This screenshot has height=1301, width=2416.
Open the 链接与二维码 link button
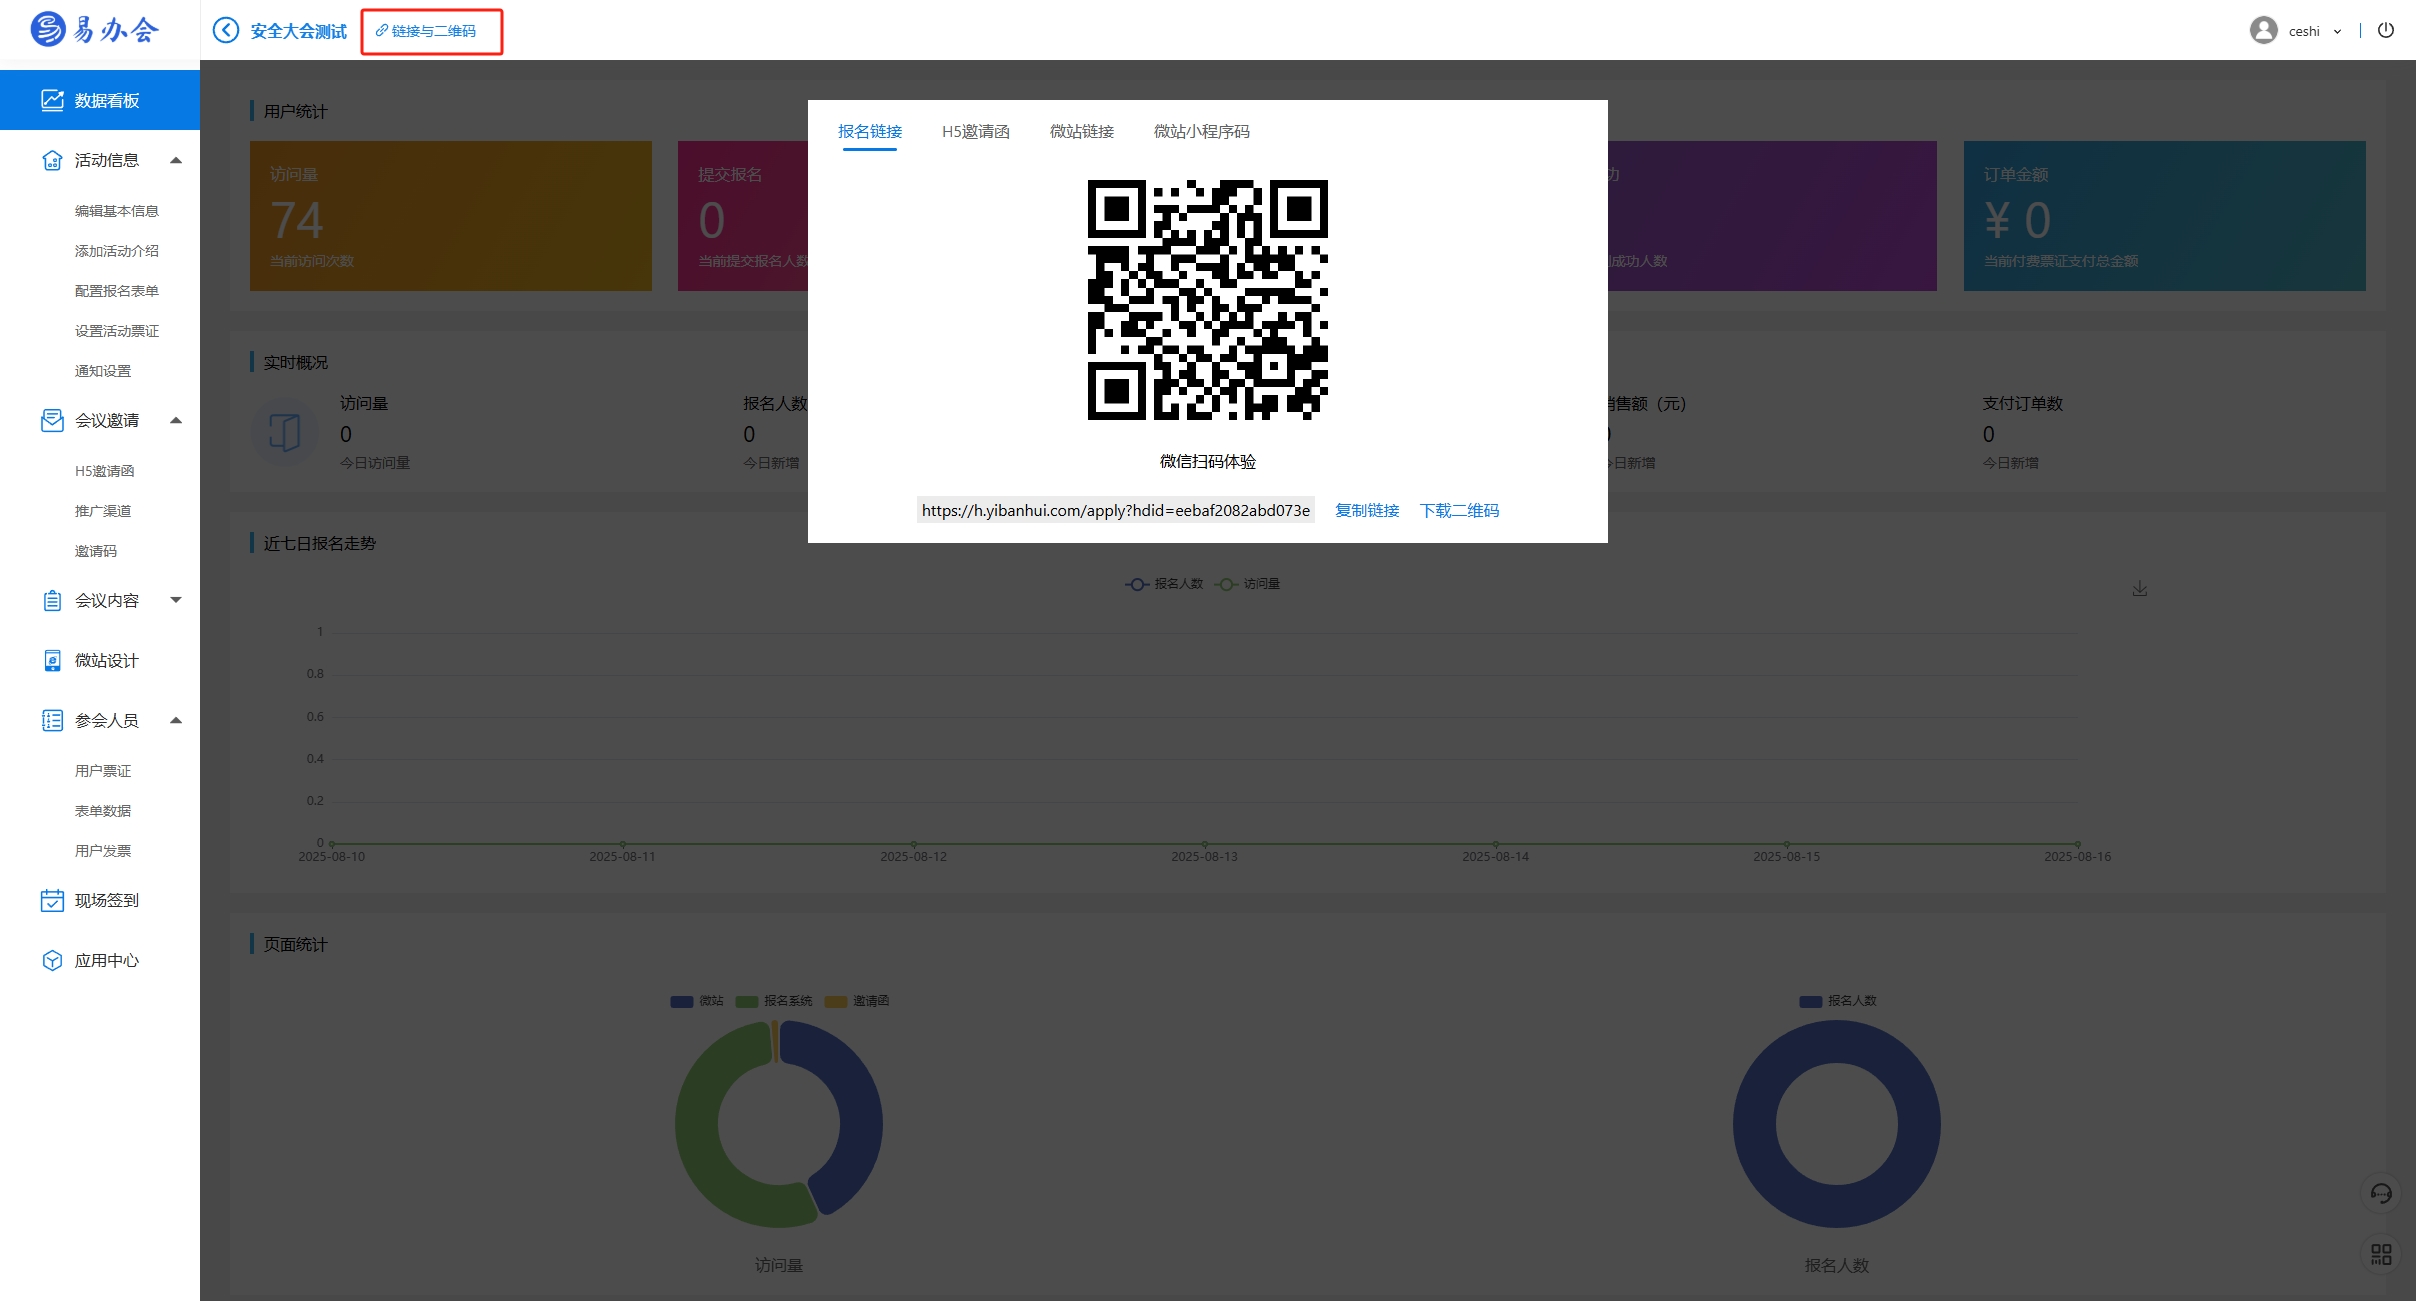pyautogui.click(x=426, y=31)
